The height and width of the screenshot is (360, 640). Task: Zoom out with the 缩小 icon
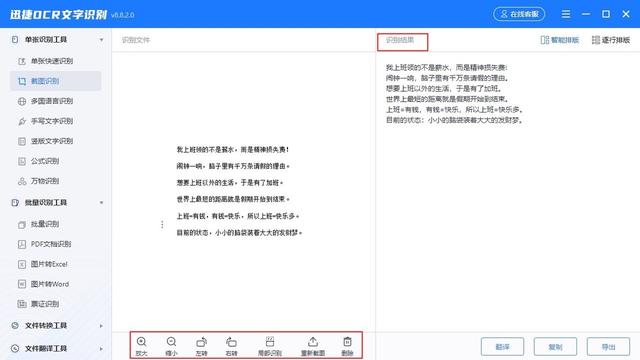pos(171,346)
